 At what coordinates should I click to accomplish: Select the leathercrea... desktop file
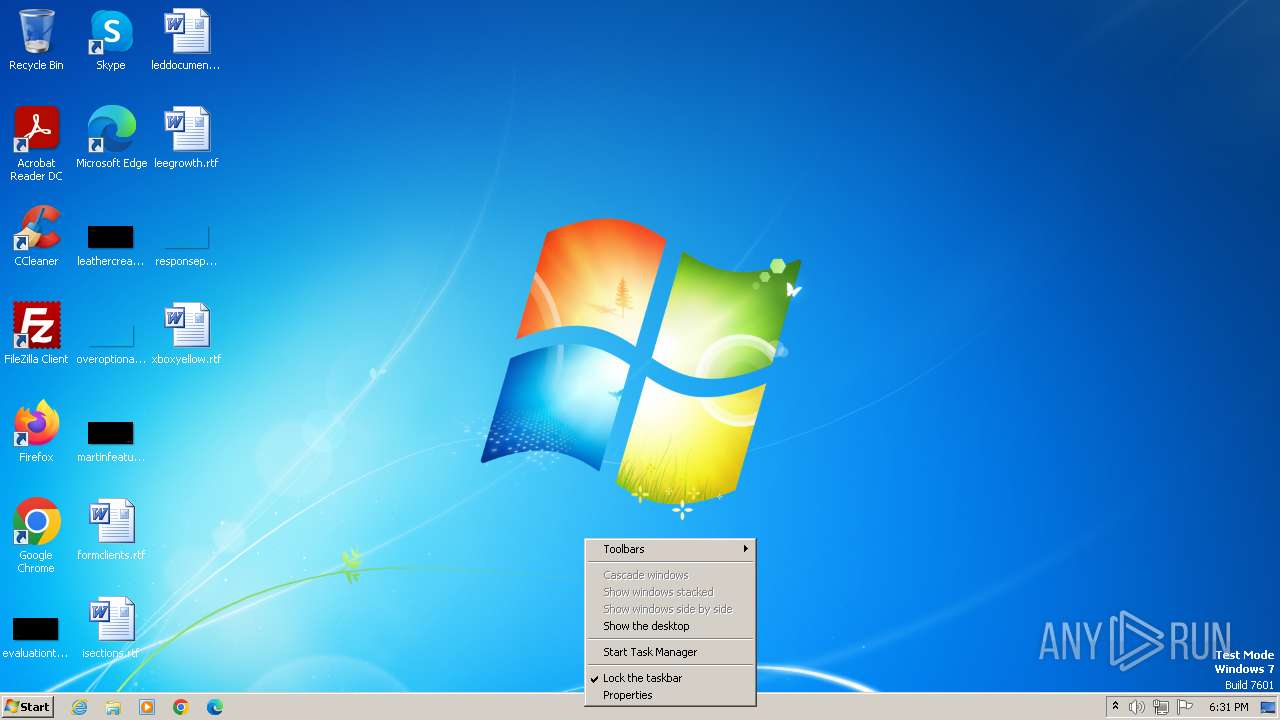[111, 246]
